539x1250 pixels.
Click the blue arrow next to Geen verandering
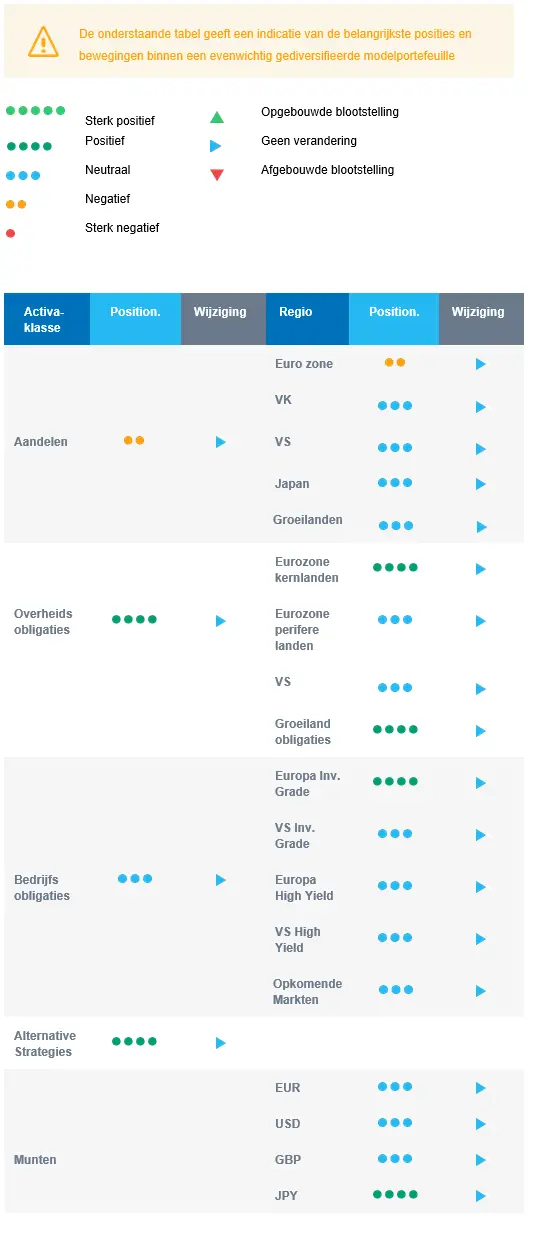(x=216, y=146)
